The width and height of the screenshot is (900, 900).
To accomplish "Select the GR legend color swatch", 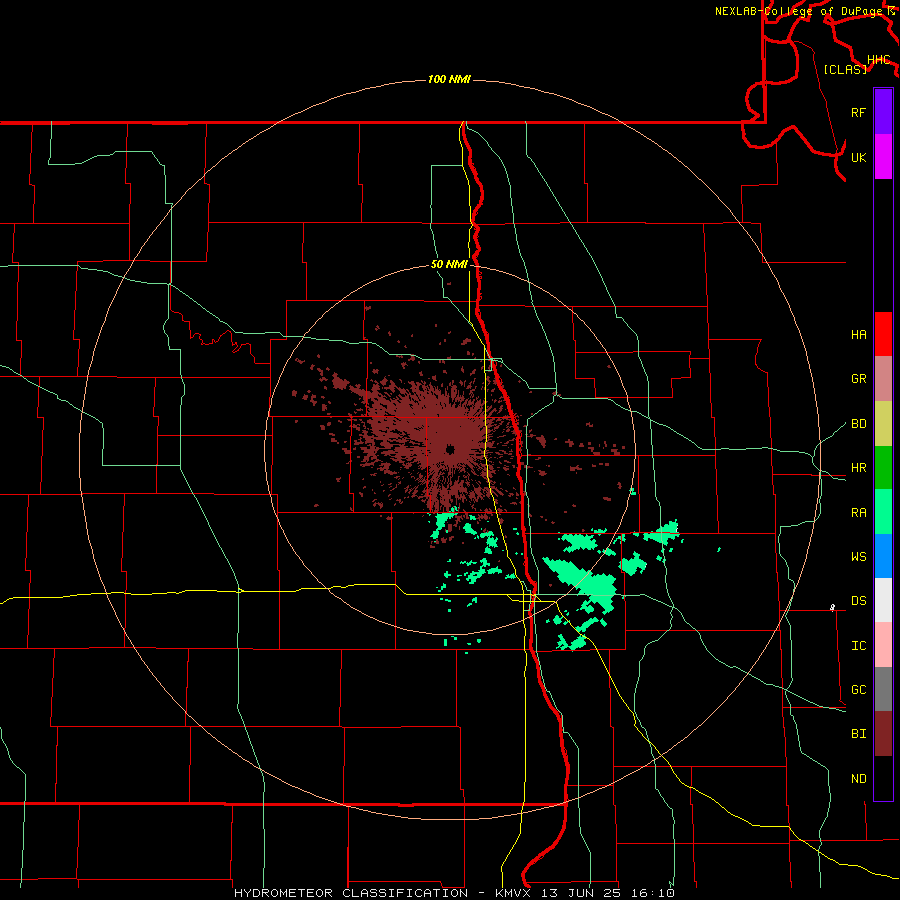I will click(883, 379).
